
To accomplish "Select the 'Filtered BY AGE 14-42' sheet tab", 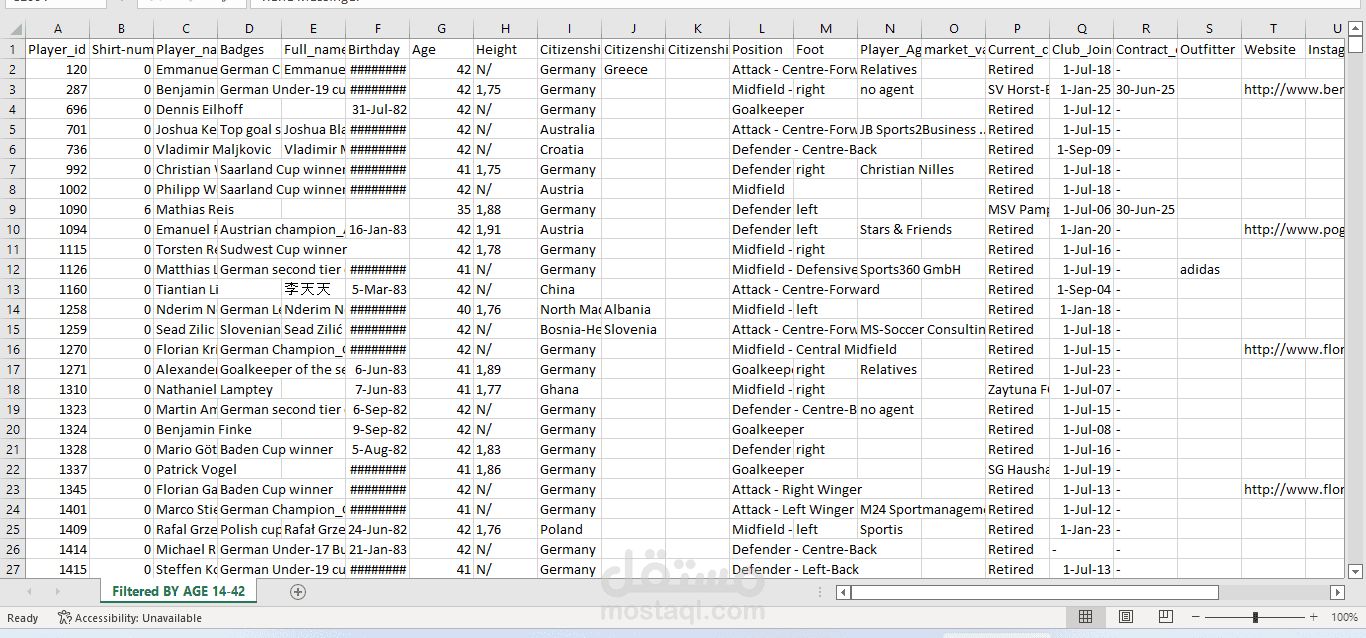I will [178, 591].
